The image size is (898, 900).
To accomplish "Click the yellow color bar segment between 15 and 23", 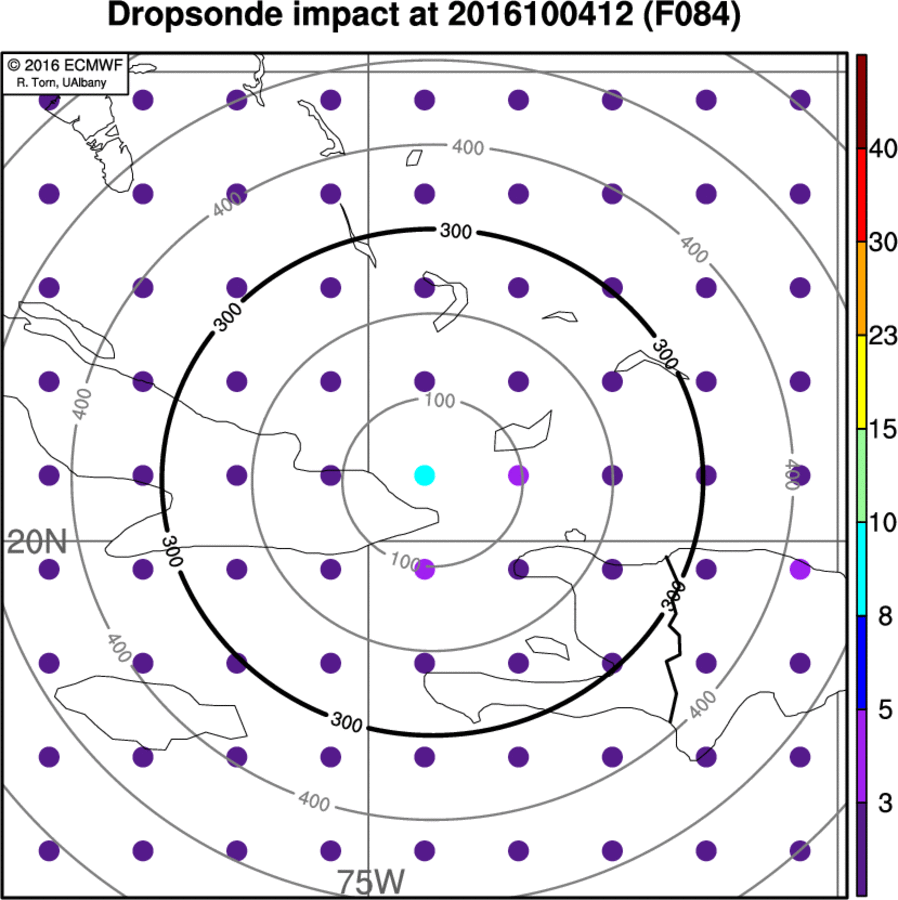I will 862,382.
